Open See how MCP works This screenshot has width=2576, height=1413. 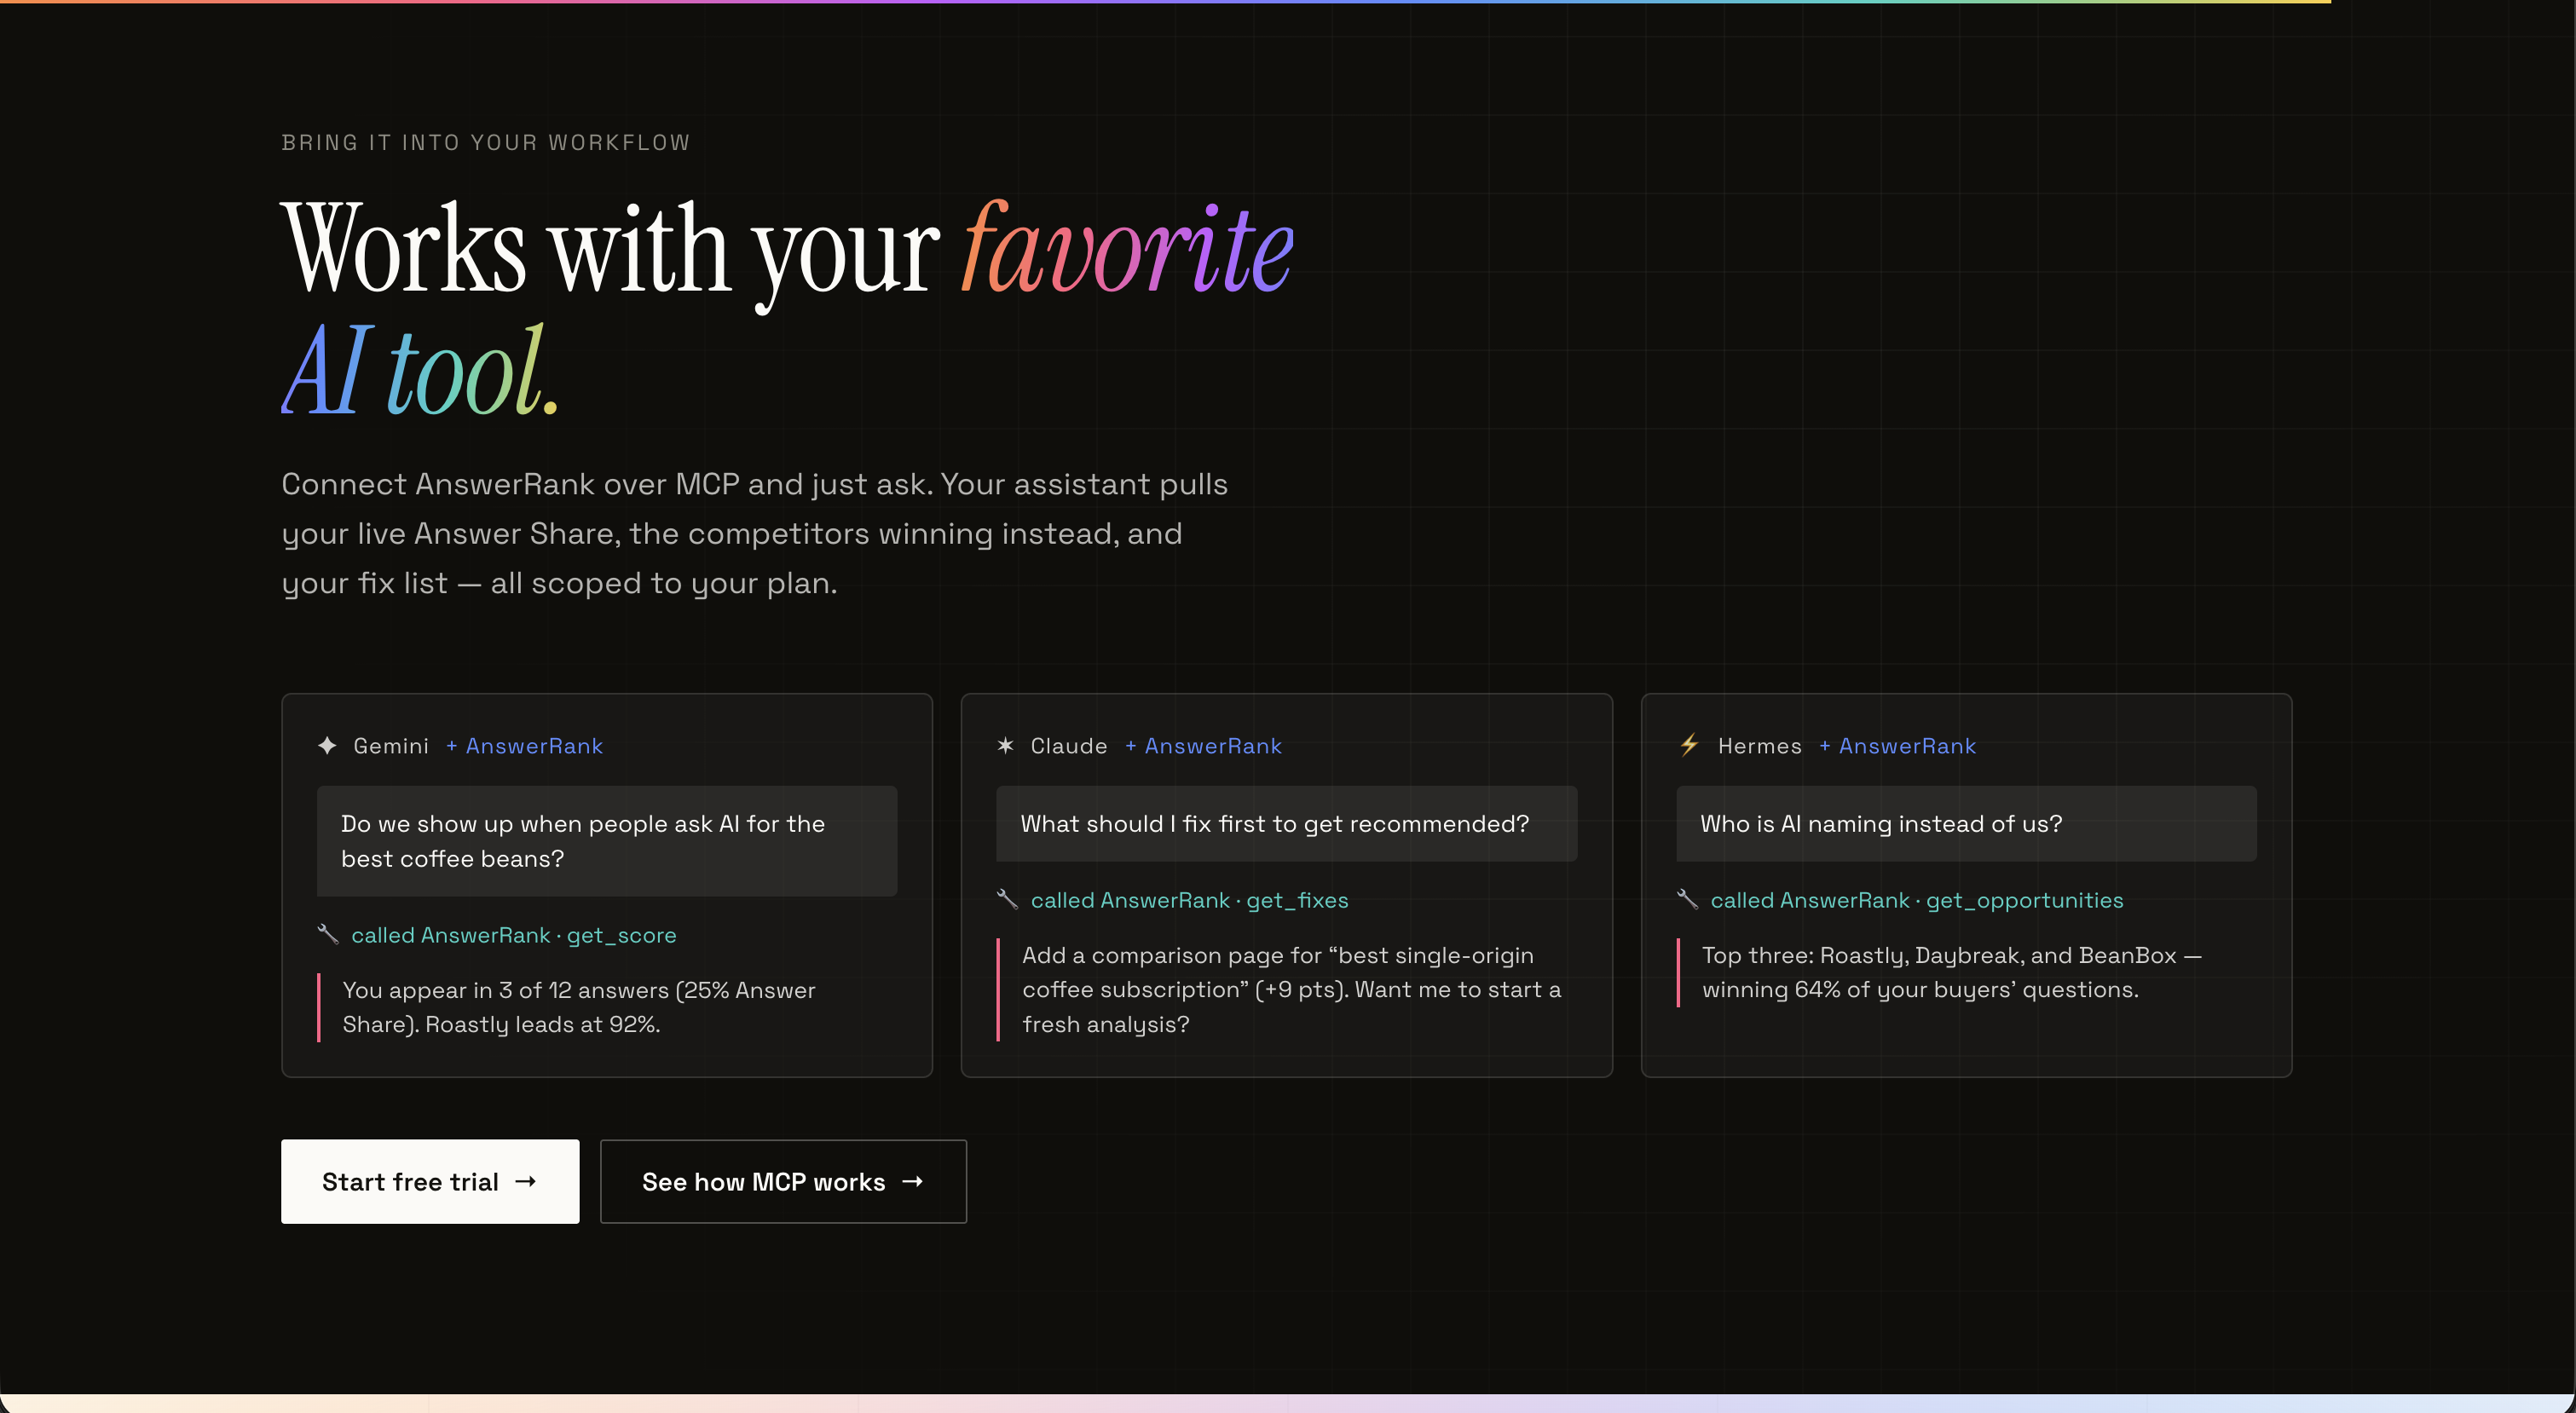[x=783, y=1181]
